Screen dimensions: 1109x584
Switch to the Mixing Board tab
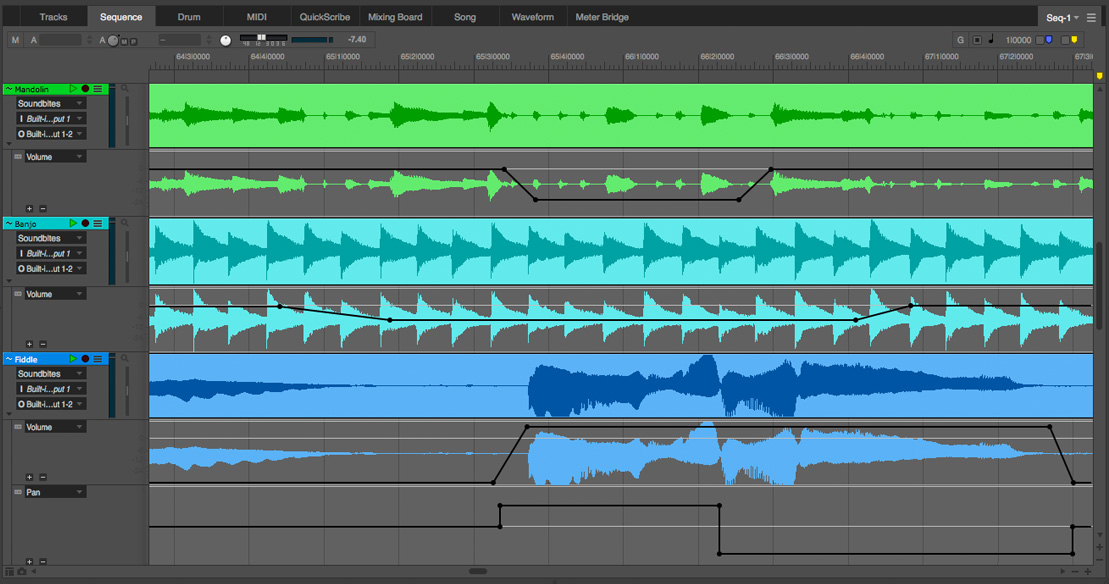coord(395,17)
